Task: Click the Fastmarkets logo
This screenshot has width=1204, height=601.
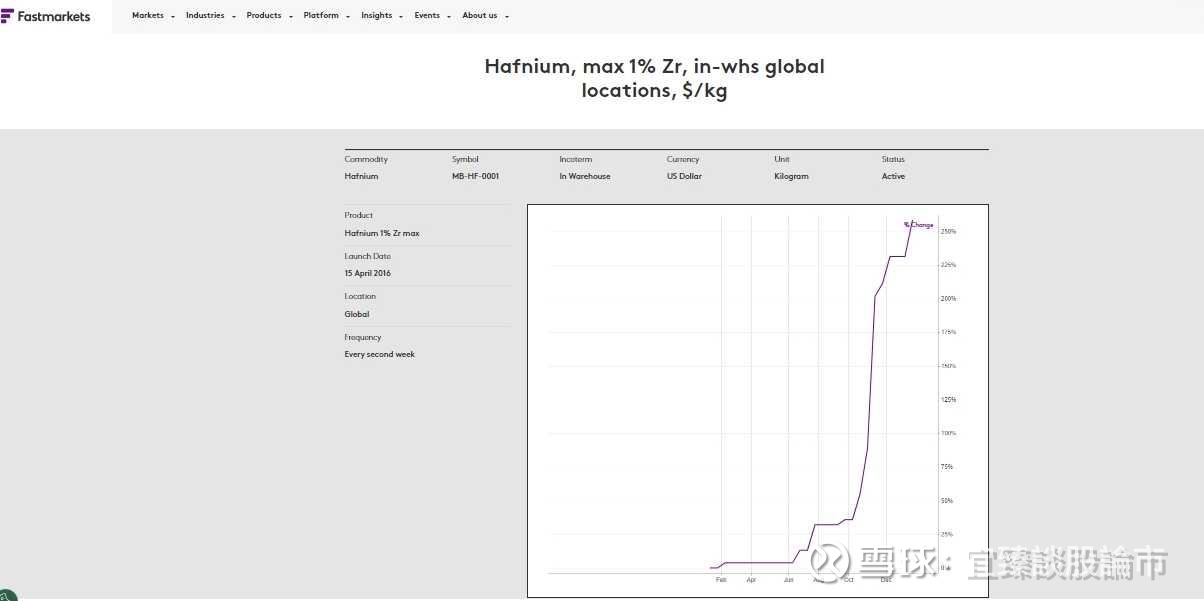Action: (x=46, y=15)
